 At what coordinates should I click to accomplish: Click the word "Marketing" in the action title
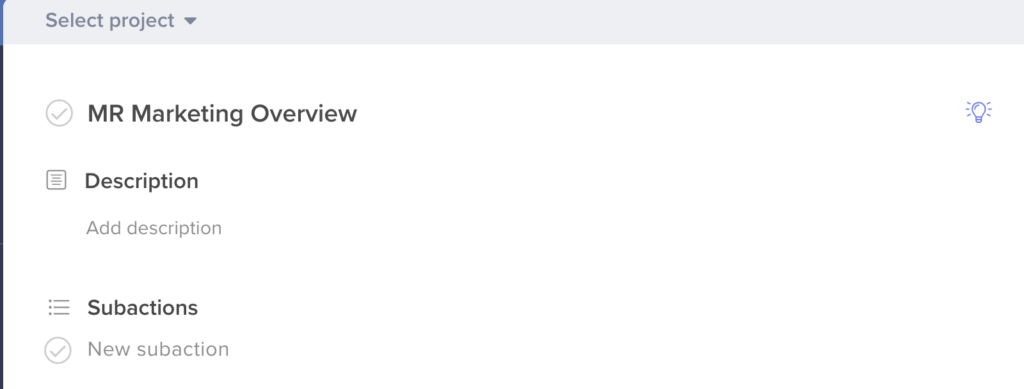pyautogui.click(x=187, y=114)
